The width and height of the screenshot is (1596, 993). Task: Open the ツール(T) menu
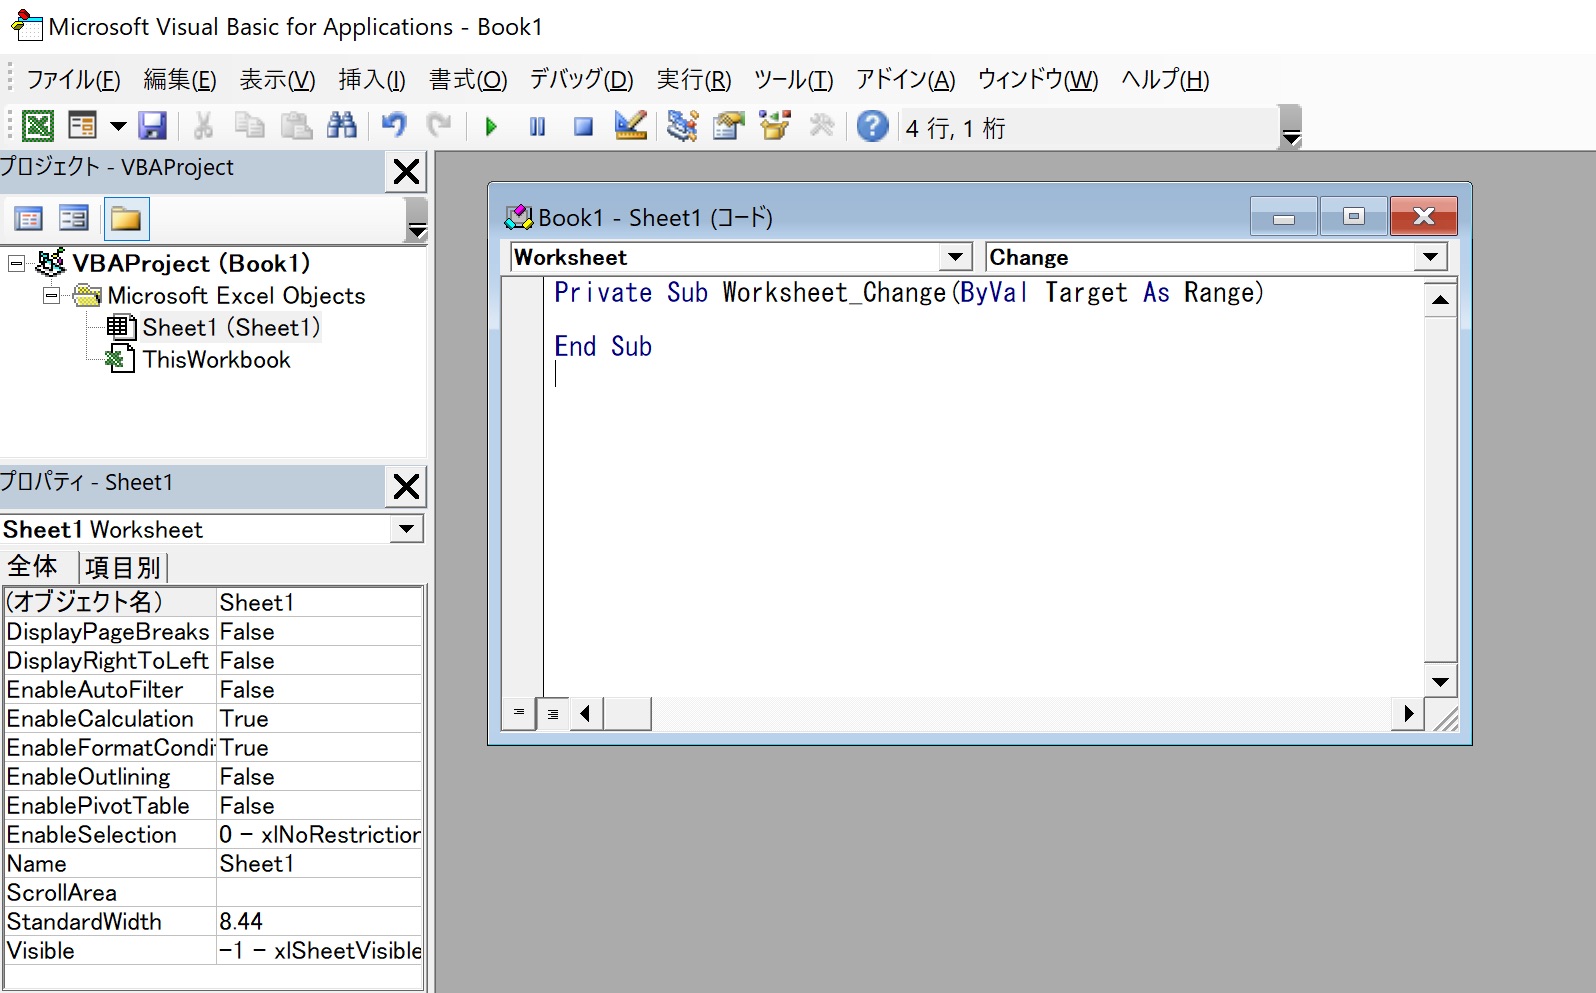[793, 80]
